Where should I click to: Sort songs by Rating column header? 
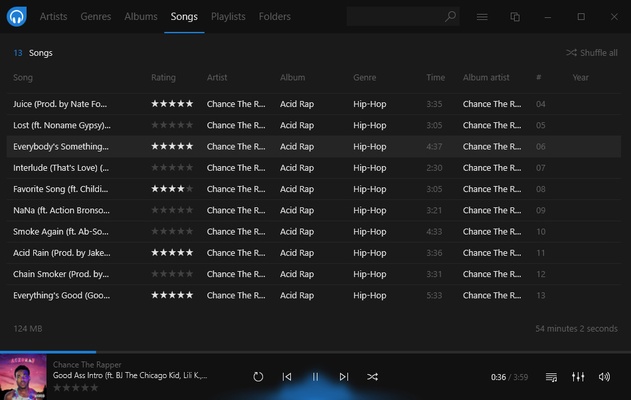(163, 77)
